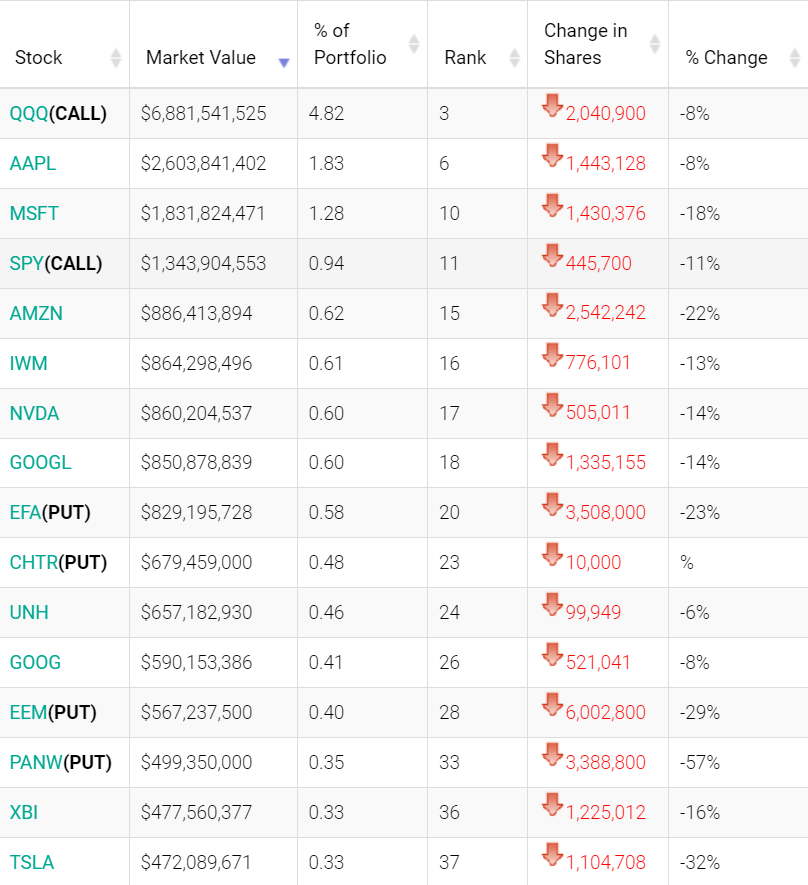Click the red down arrow in MSFT row
The height and width of the screenshot is (885, 808).
click(x=552, y=205)
